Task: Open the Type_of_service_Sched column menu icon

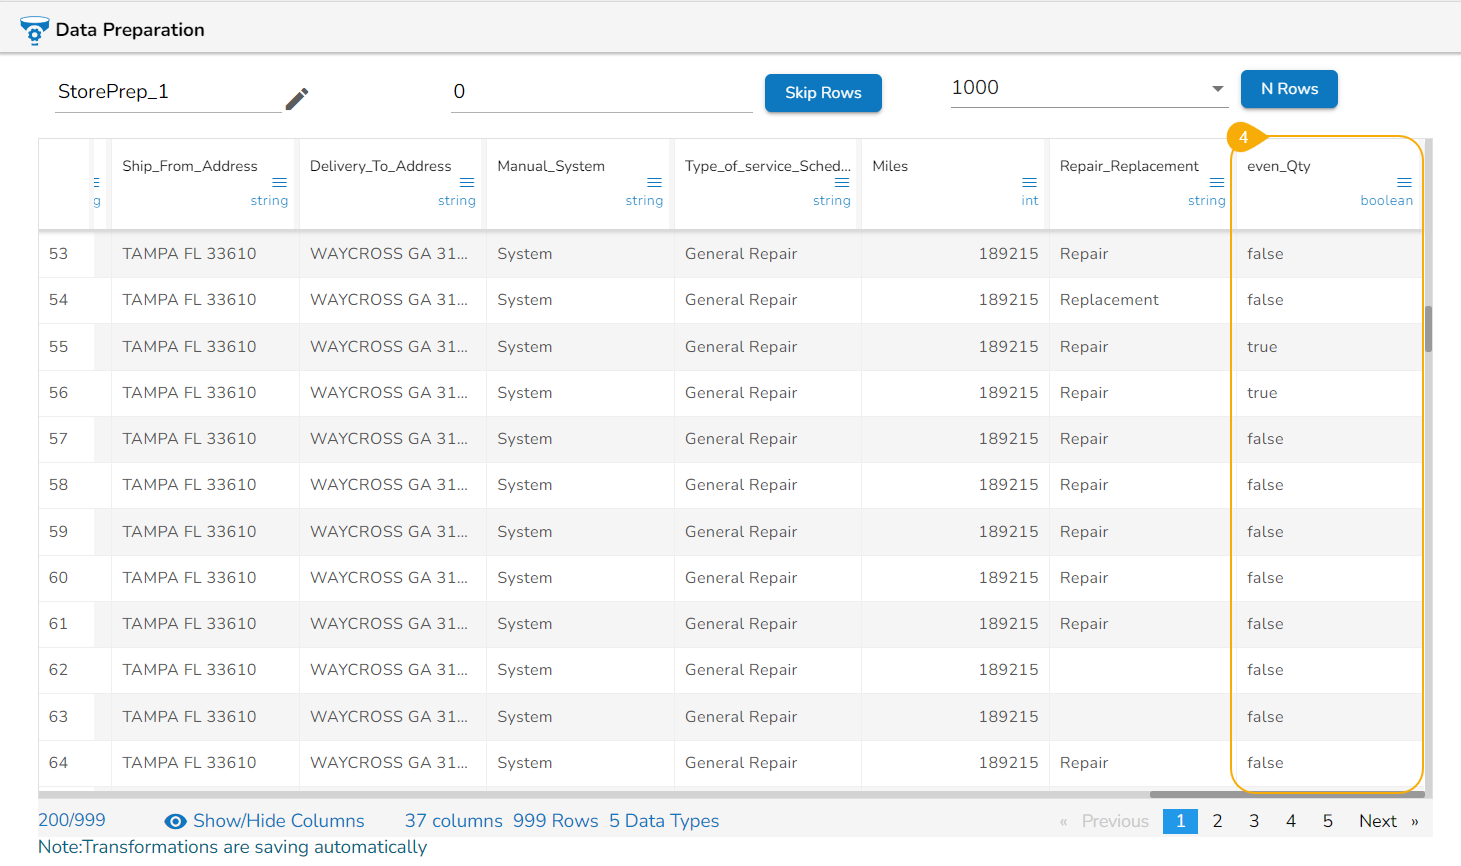Action: (x=842, y=182)
